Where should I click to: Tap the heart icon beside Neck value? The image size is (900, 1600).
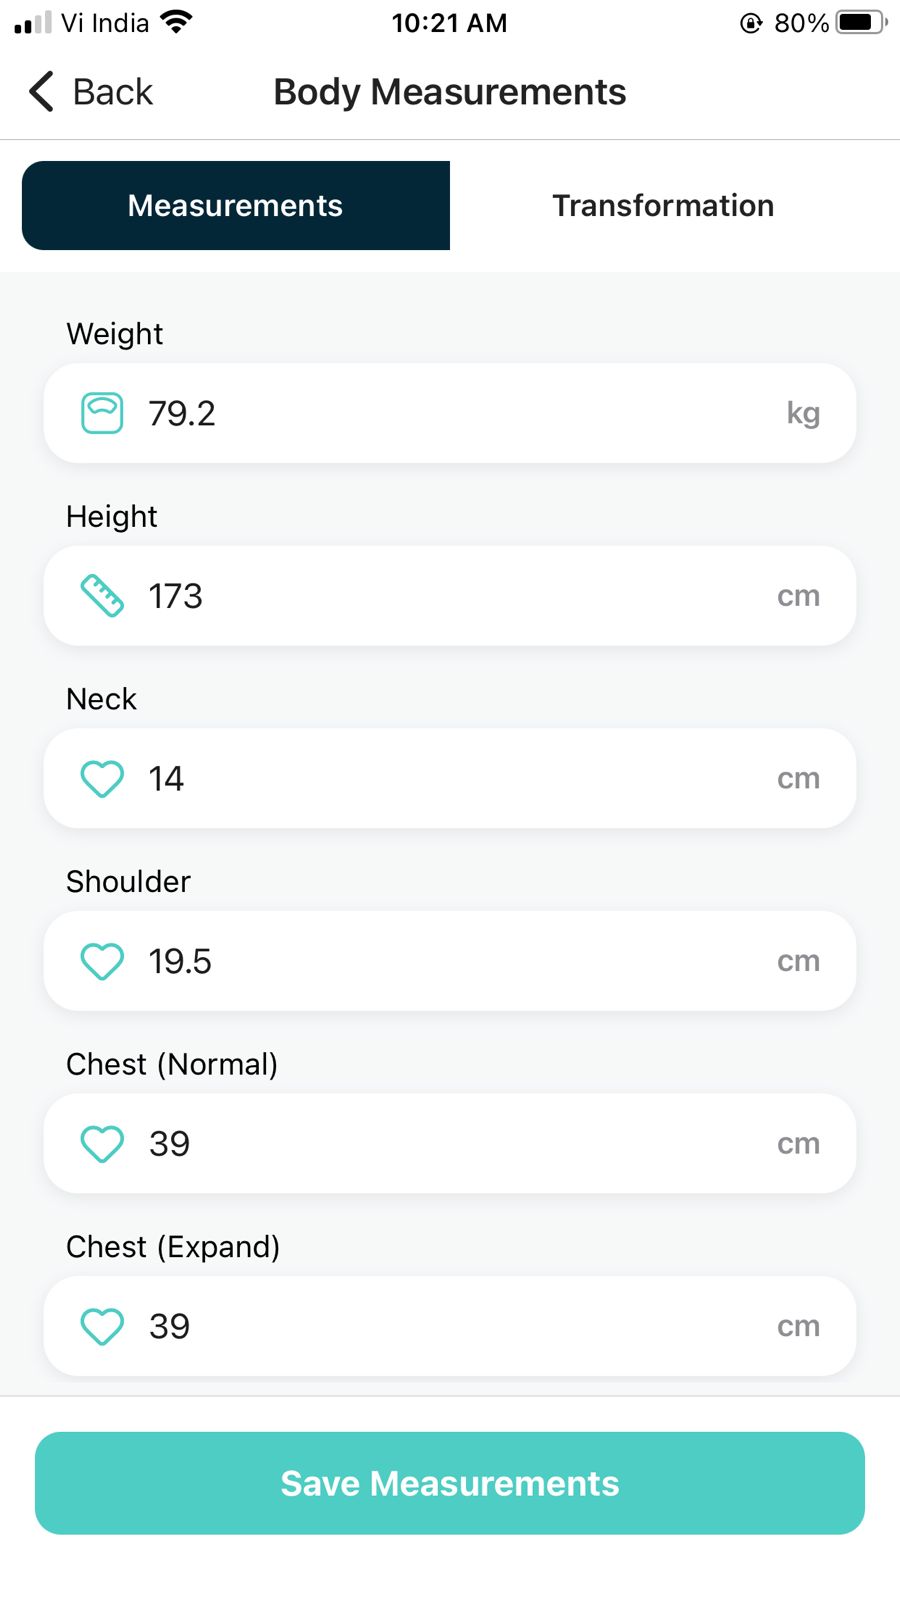pos(102,779)
